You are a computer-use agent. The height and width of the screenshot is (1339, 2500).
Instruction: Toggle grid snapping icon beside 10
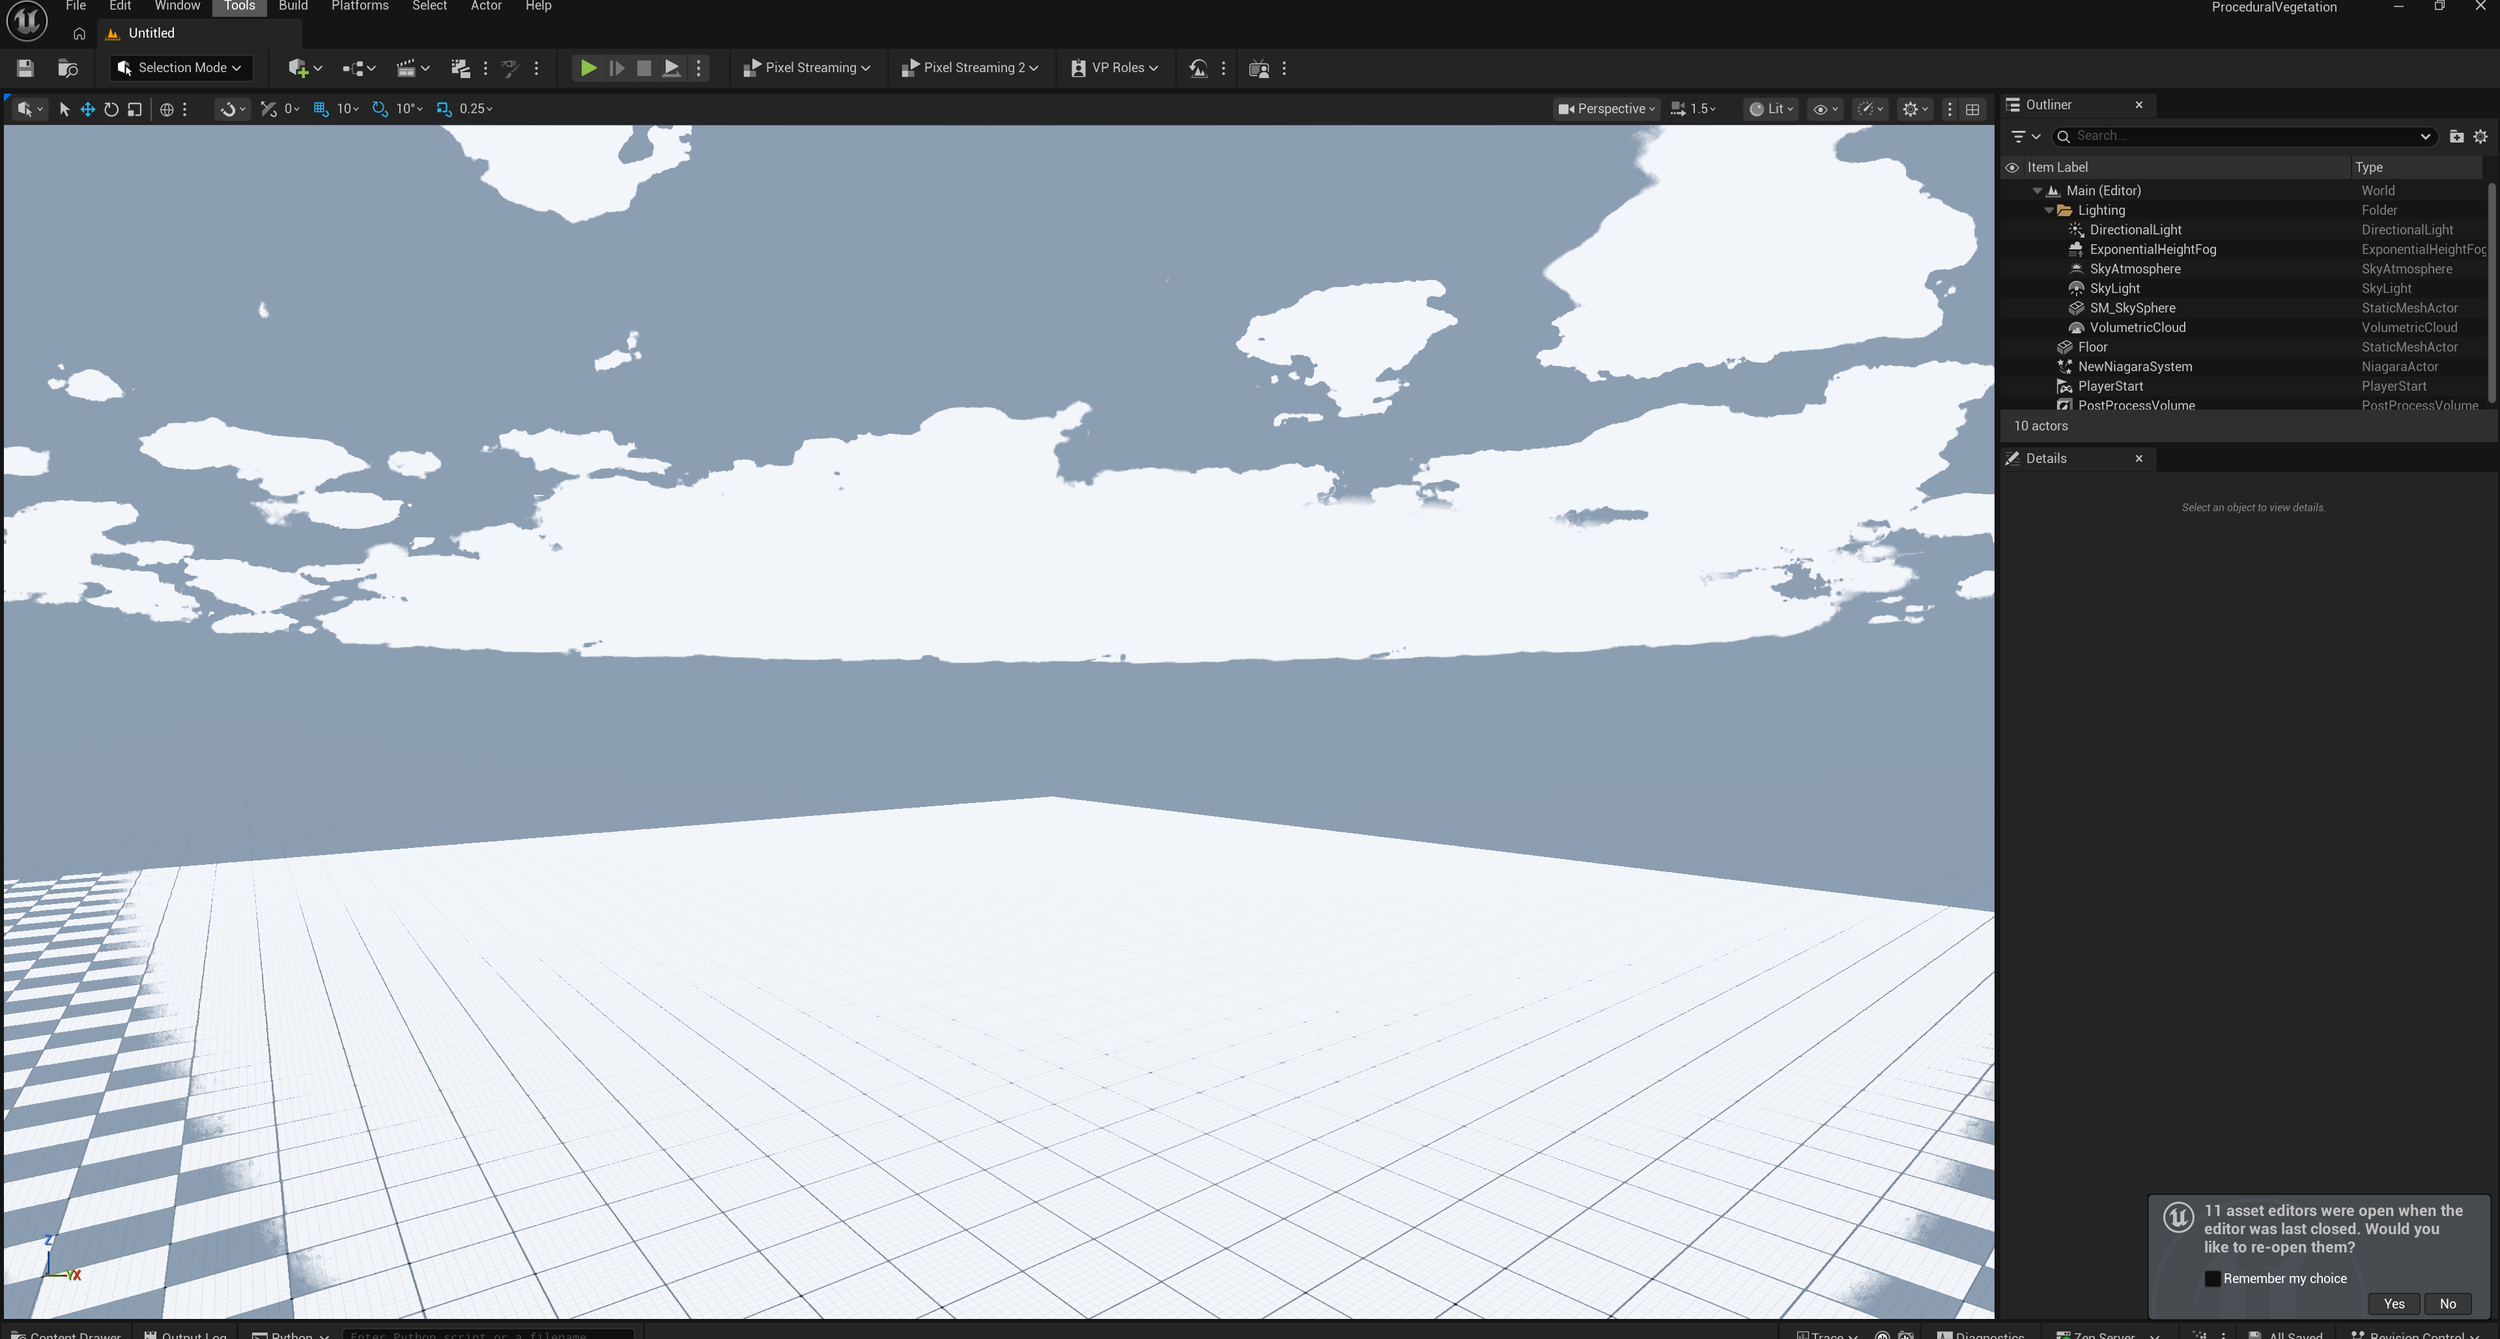pos(321,109)
